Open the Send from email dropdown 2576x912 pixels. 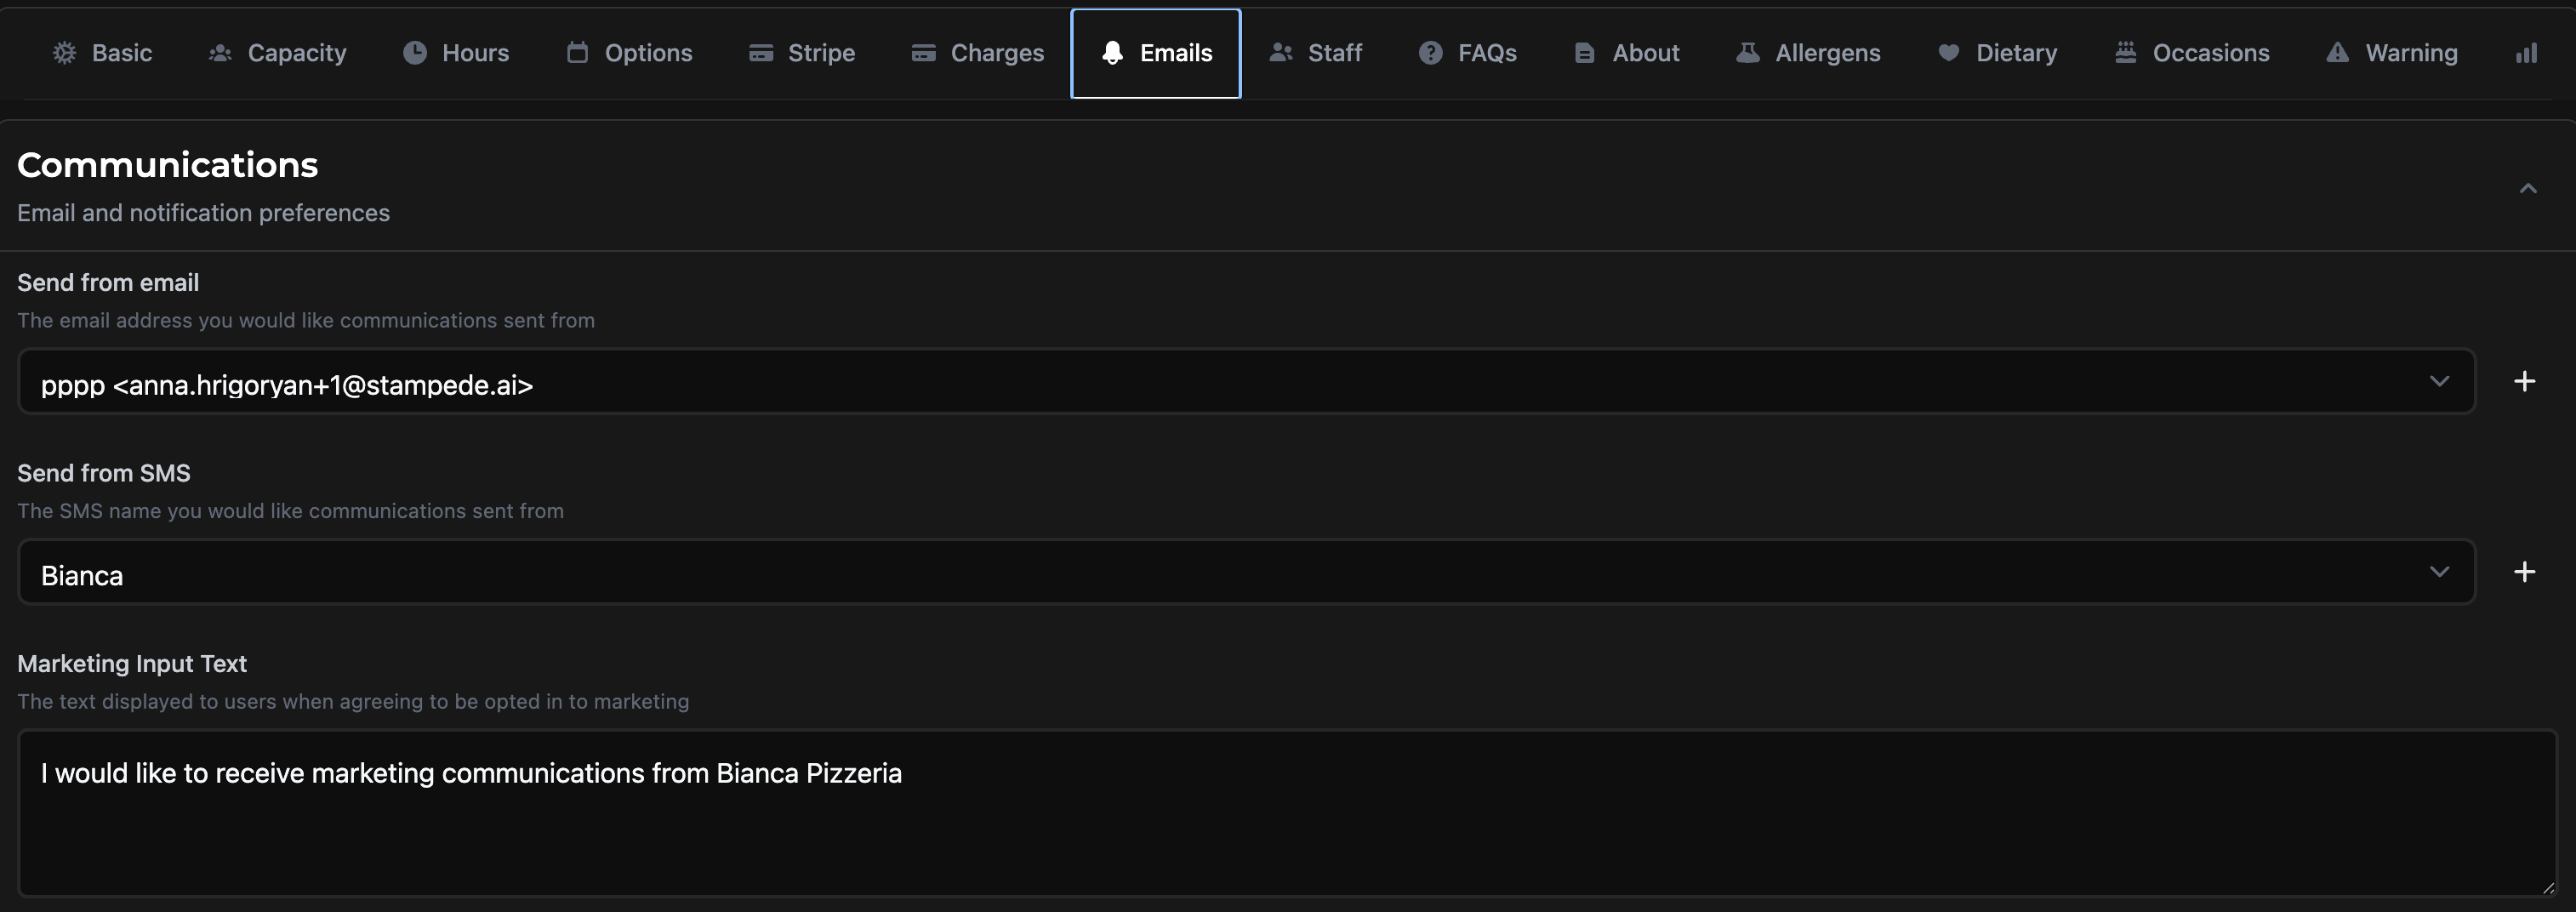[1246, 381]
